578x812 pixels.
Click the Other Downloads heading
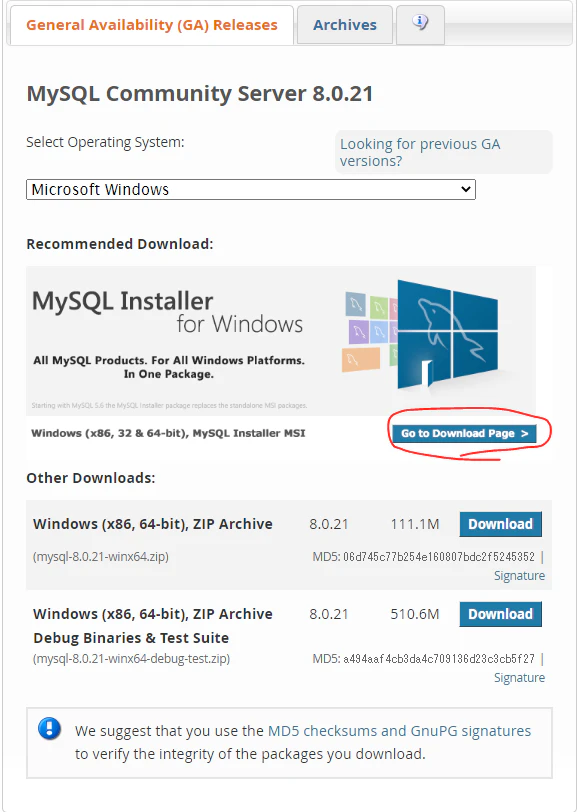[x=91, y=477]
